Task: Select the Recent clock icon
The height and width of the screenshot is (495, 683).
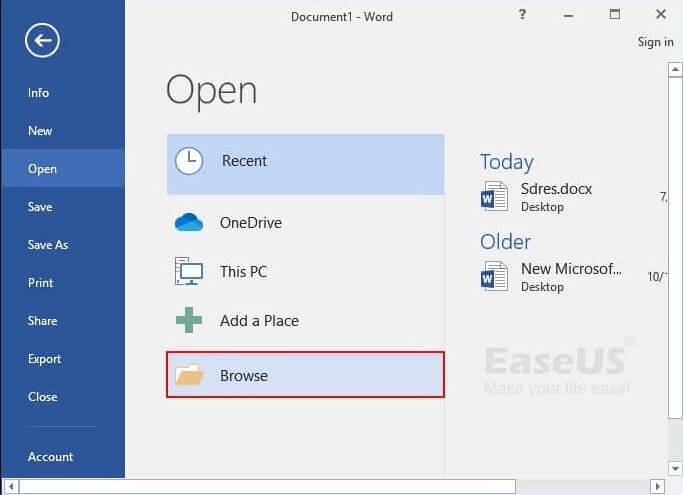Action: [x=189, y=161]
